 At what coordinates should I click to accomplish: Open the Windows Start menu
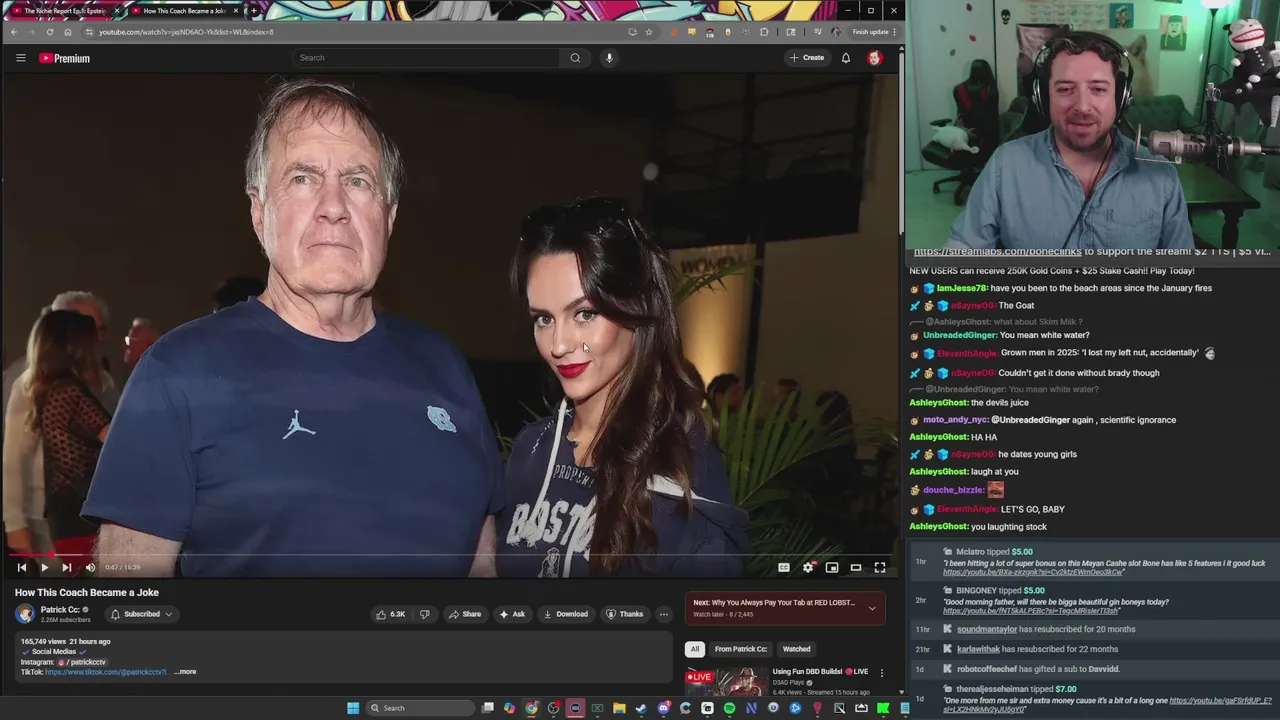pos(353,708)
